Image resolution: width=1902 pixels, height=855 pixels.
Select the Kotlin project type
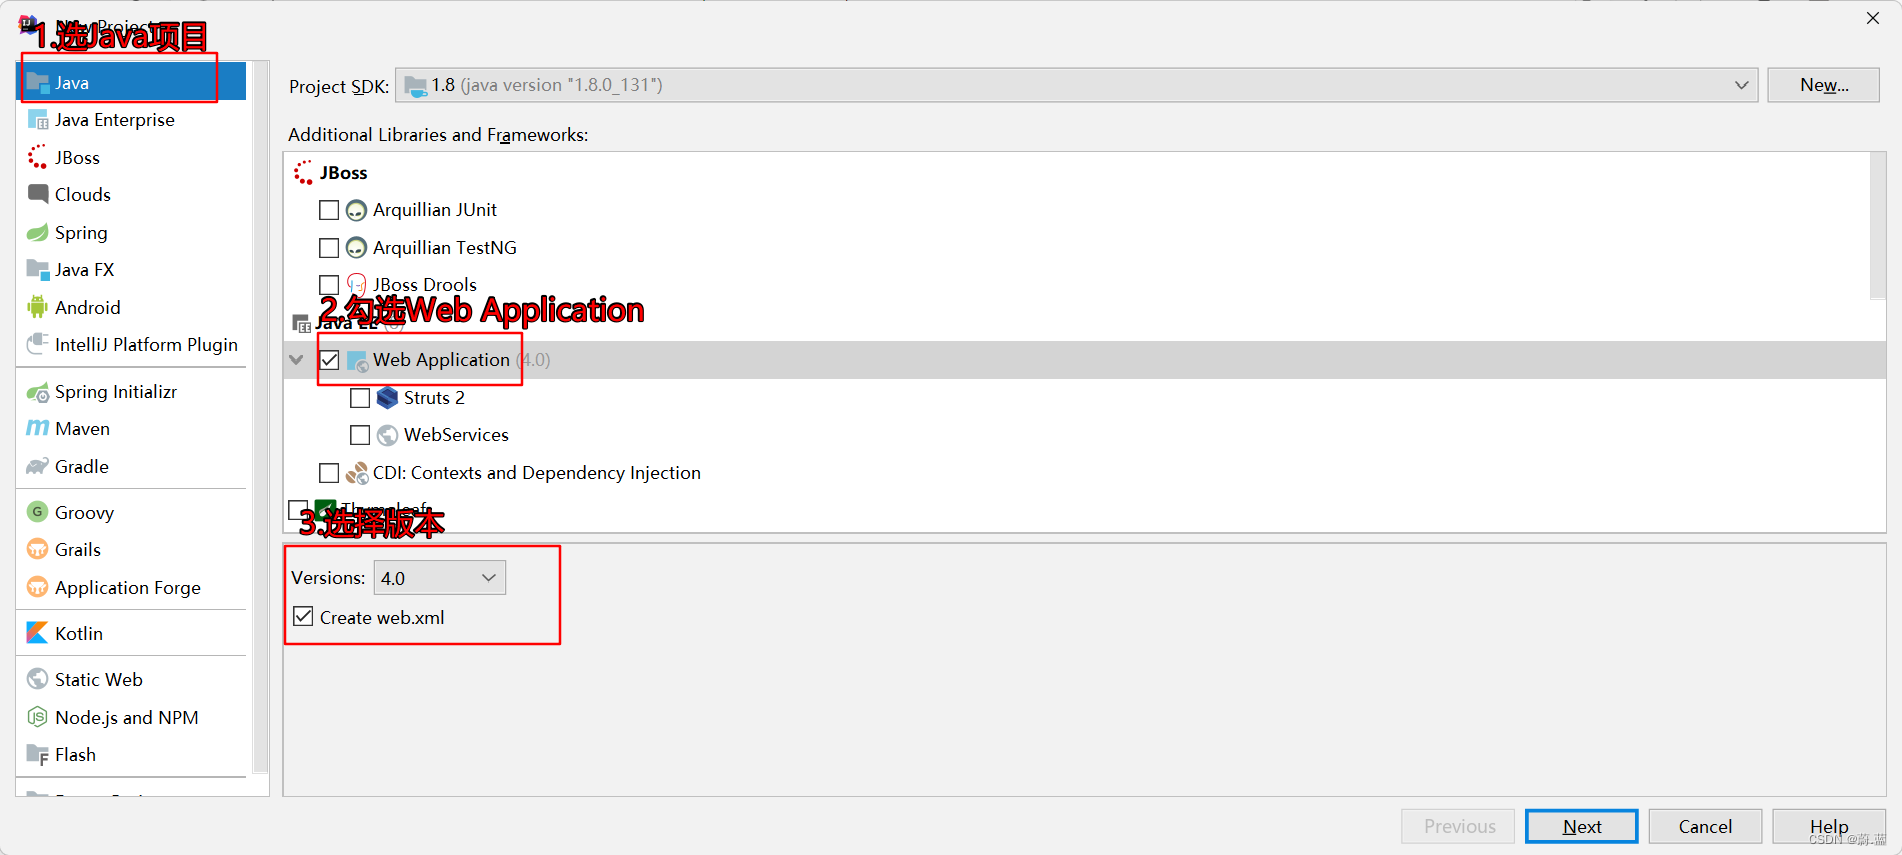(x=132, y=633)
